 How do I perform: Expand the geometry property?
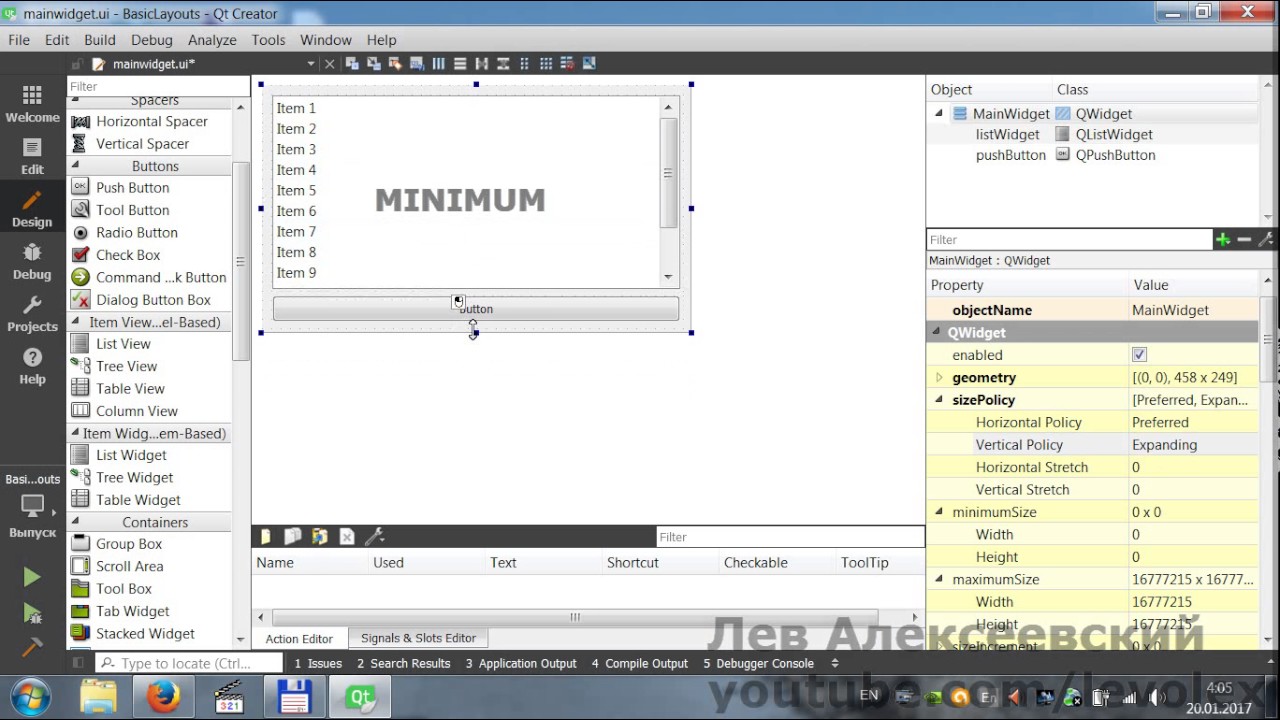pos(939,378)
